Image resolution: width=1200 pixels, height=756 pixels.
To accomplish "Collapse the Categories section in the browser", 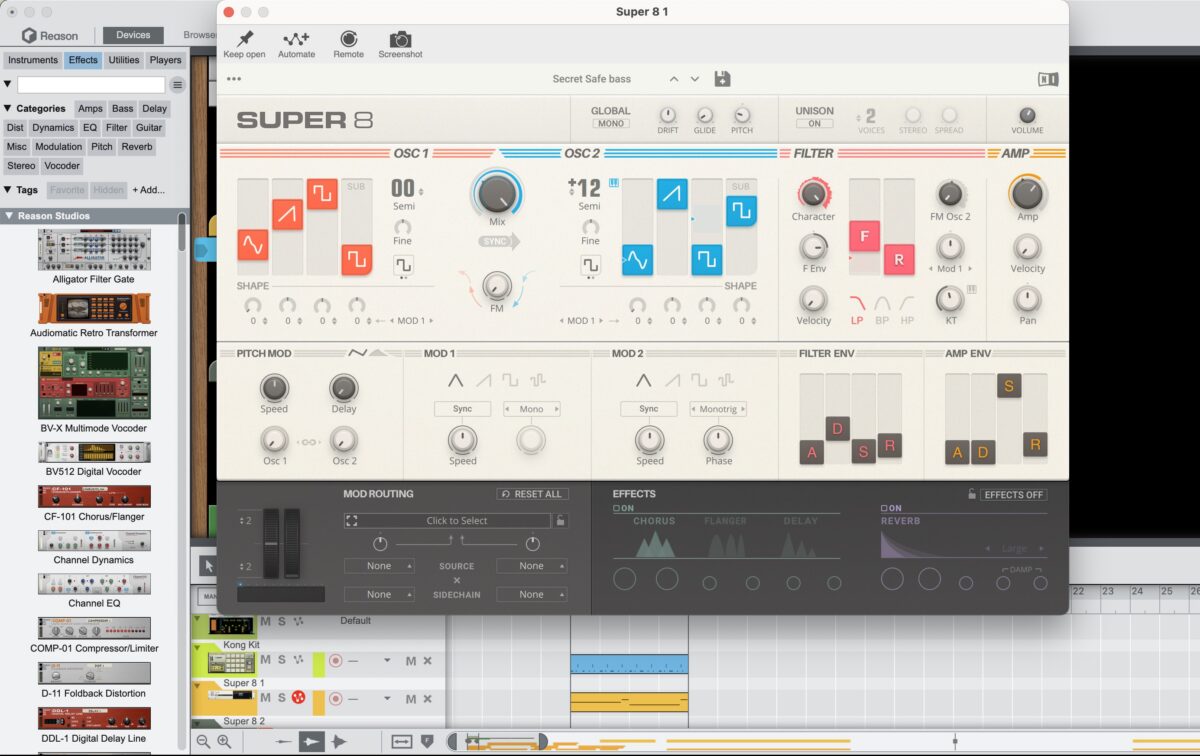I will coord(8,108).
